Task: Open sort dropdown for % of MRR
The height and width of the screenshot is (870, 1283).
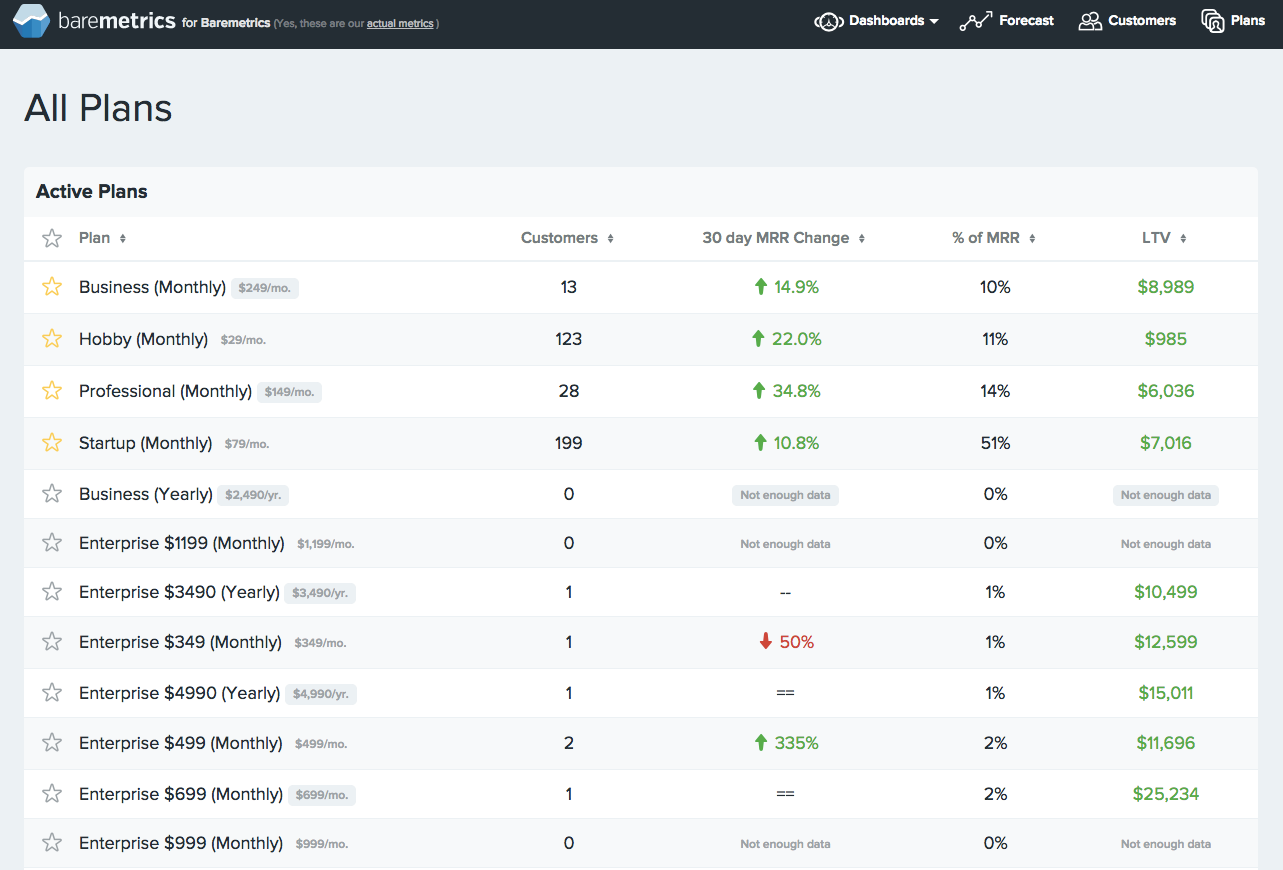Action: (1031, 238)
